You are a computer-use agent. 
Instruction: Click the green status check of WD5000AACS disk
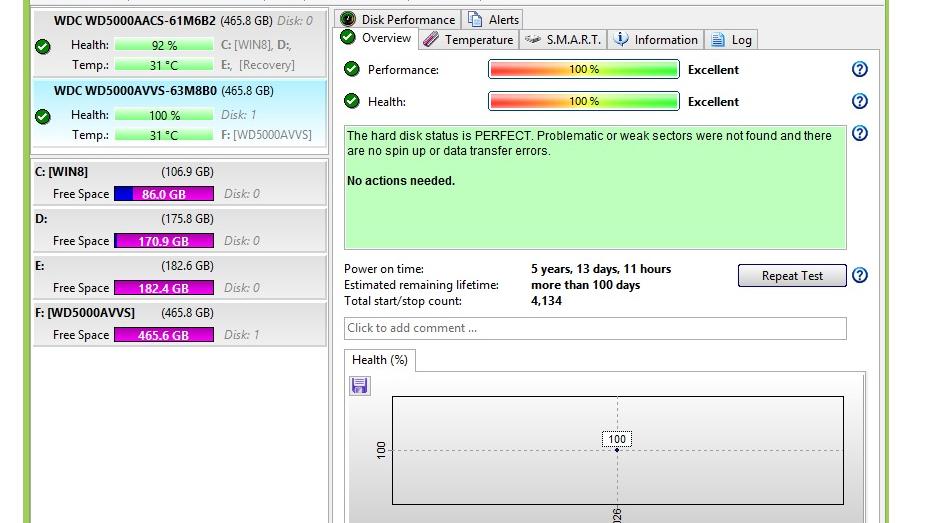(43, 46)
